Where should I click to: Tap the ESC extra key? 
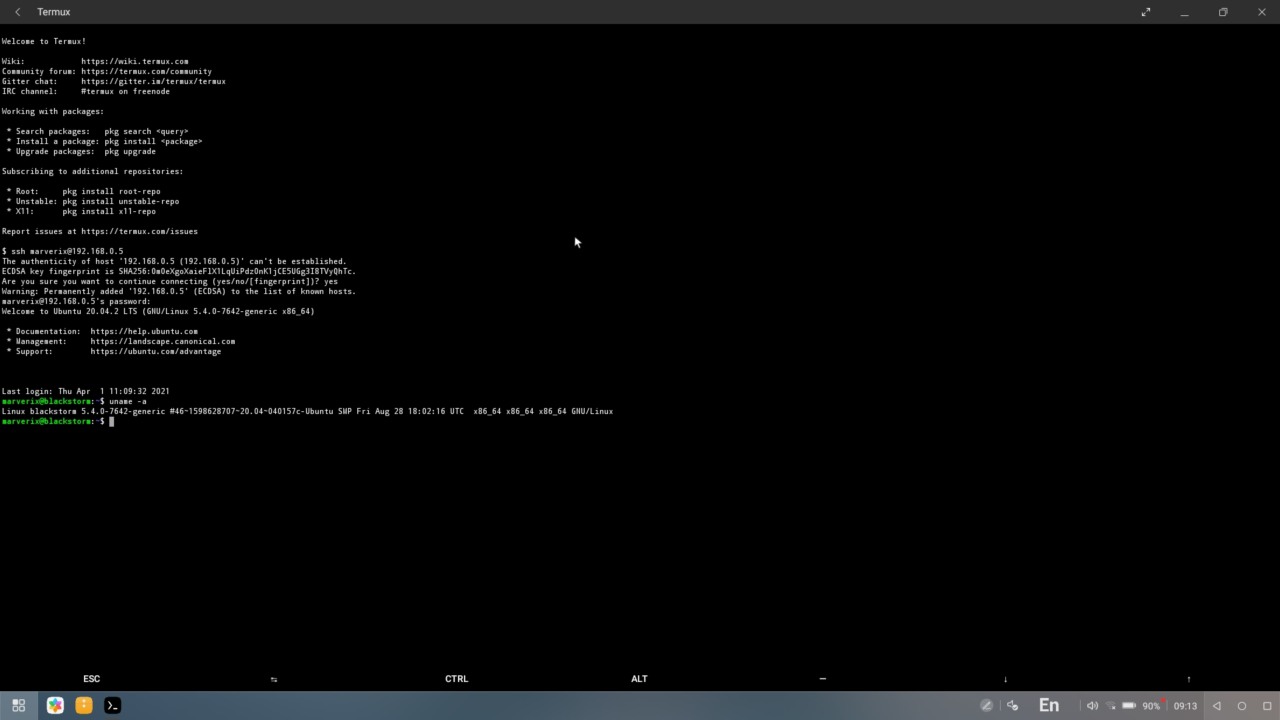pyautogui.click(x=91, y=678)
